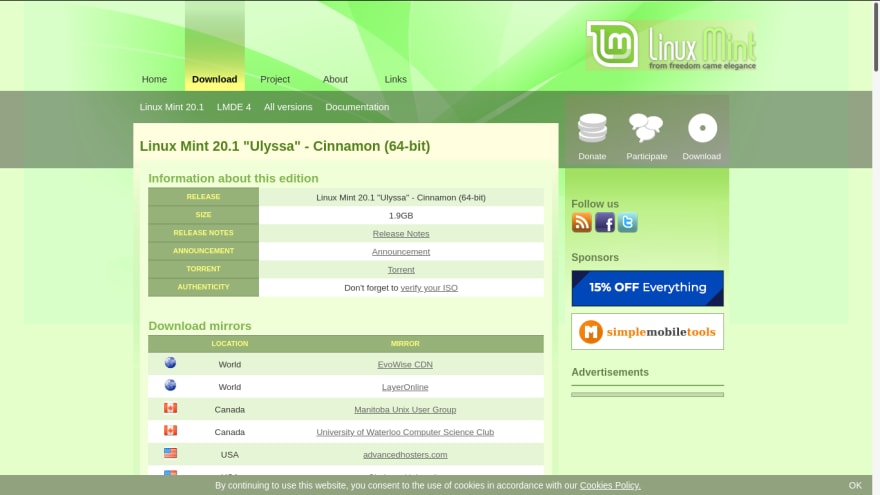880x495 pixels.
Task: Open the Release Notes link
Action: 401,233
